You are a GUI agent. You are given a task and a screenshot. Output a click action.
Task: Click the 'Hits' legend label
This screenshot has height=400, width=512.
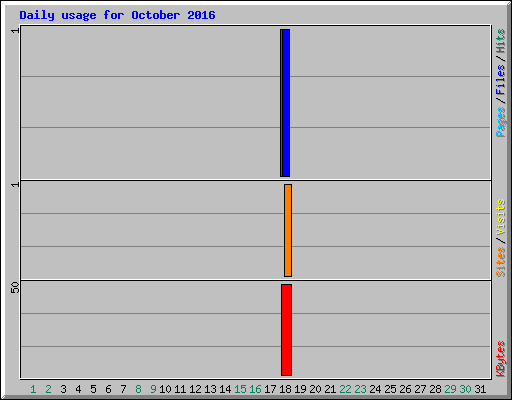point(500,41)
